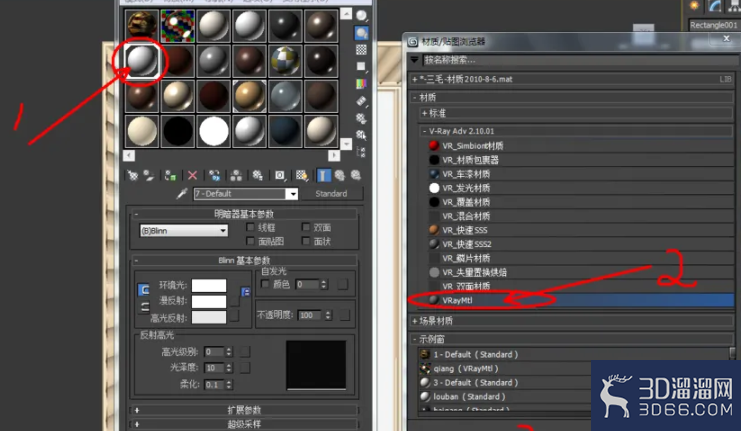Click the 不透明度 opacity map button
The height and width of the screenshot is (431, 741).
click(x=345, y=315)
